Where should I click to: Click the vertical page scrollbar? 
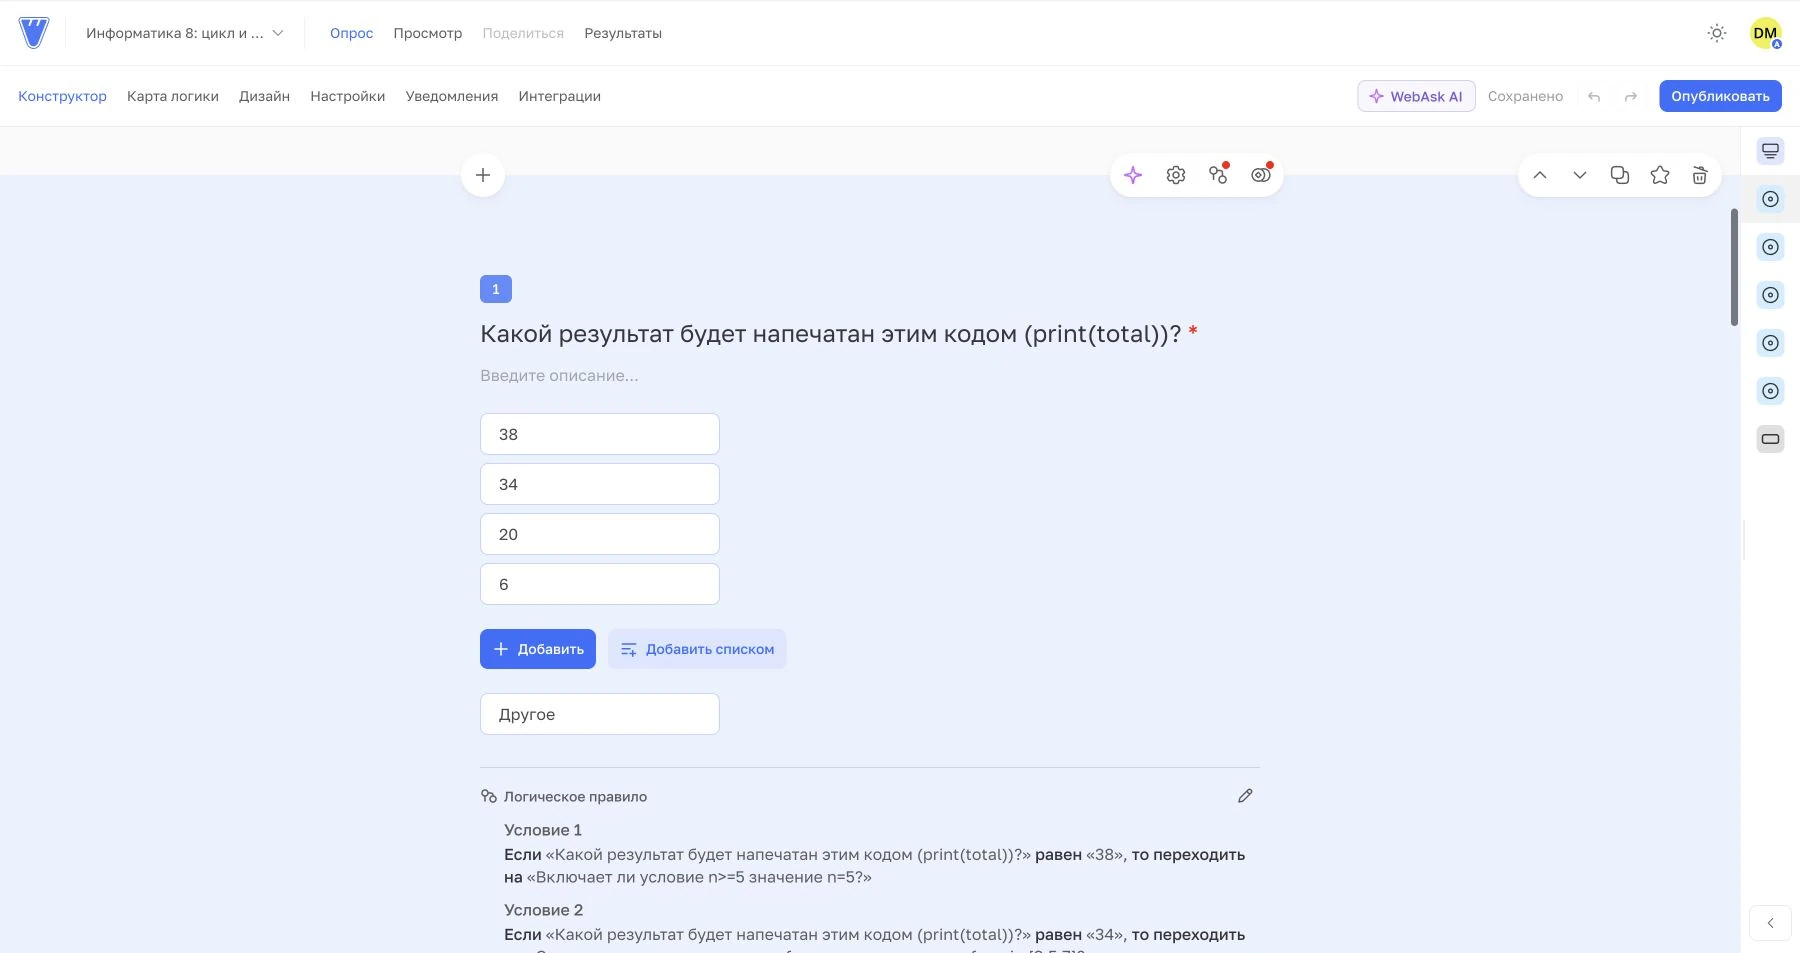pos(1734,267)
